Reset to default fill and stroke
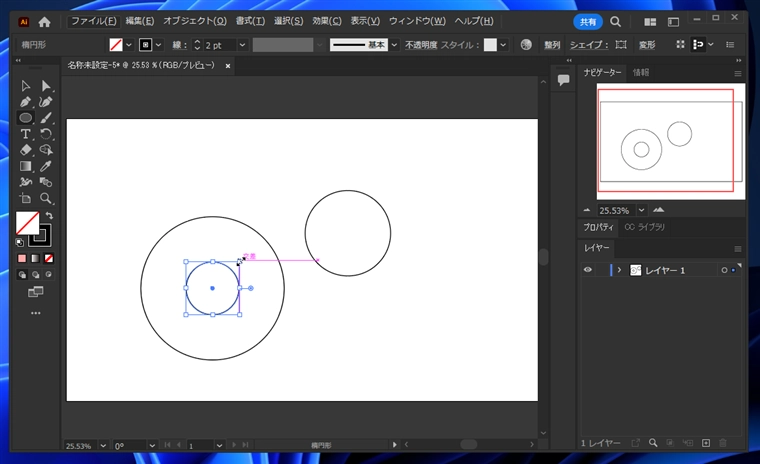The height and width of the screenshot is (464, 760). pyautogui.click(x=19, y=242)
